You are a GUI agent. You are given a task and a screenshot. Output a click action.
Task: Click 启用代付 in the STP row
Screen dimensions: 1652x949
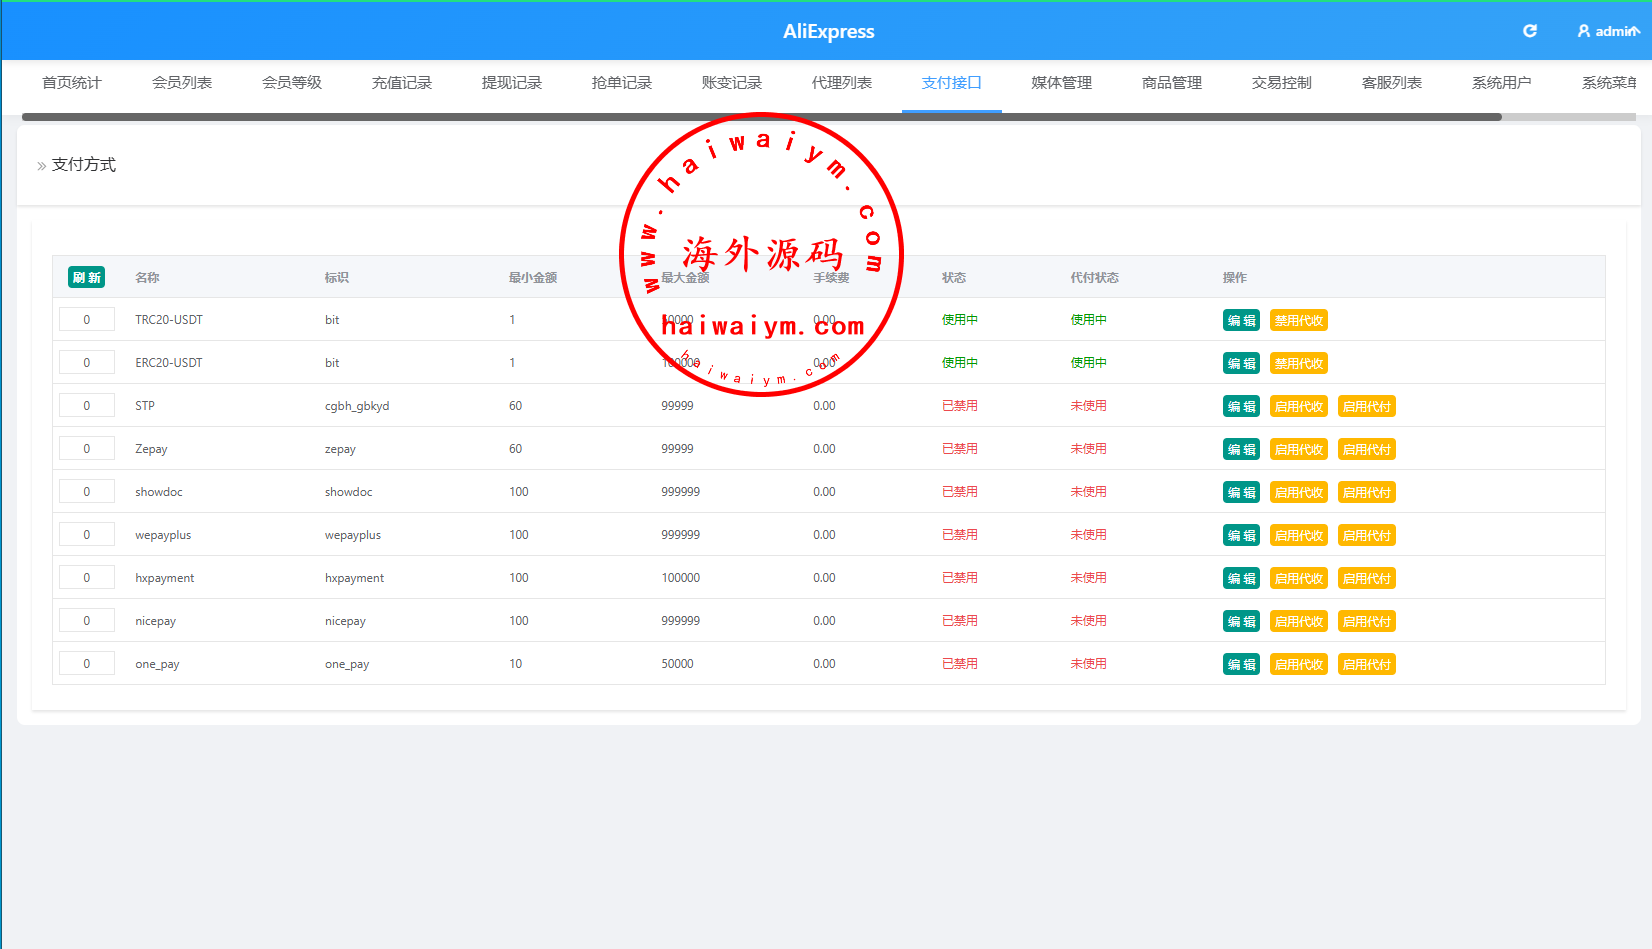pyautogui.click(x=1367, y=406)
